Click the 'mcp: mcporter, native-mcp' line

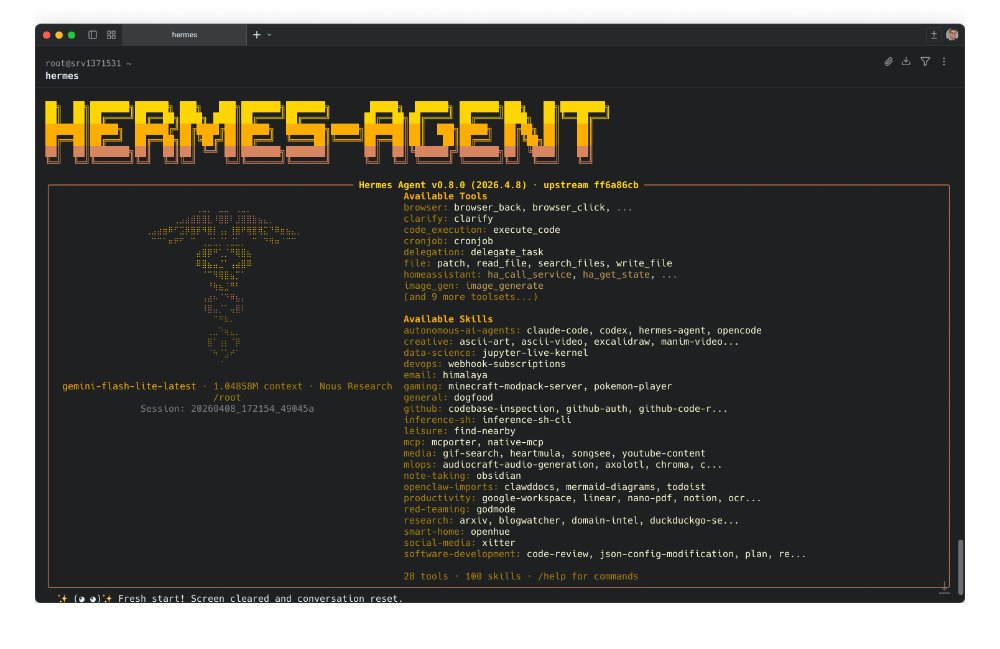473,442
